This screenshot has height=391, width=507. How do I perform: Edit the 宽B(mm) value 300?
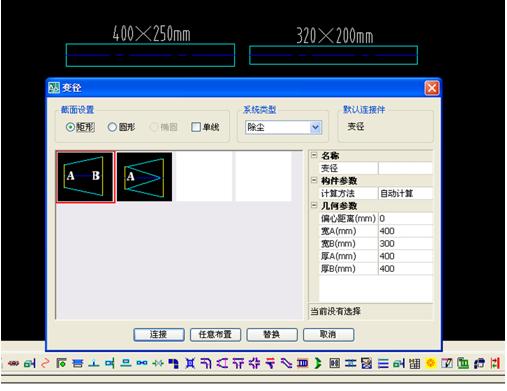405,244
